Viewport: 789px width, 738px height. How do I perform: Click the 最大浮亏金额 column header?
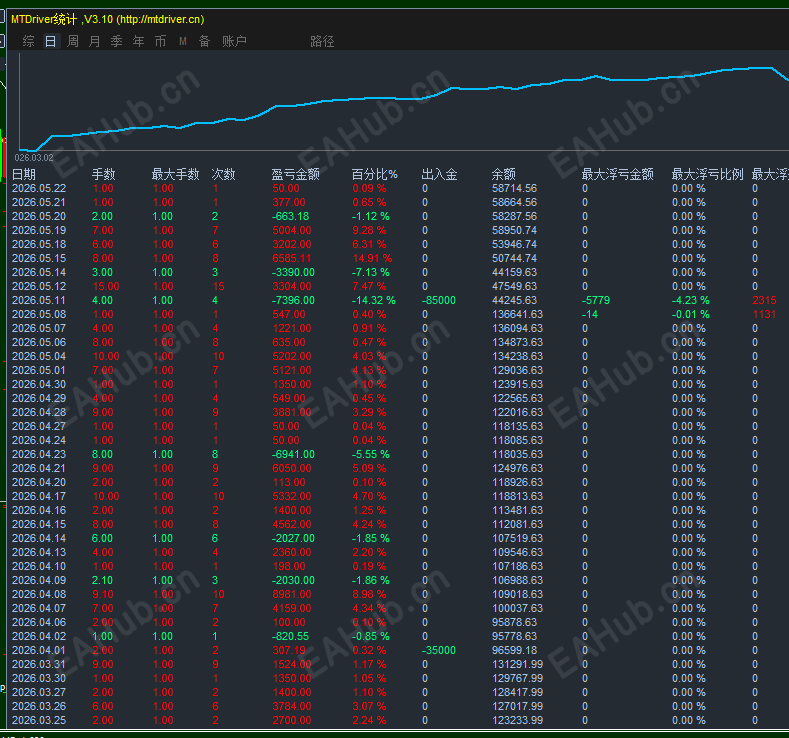pos(618,175)
